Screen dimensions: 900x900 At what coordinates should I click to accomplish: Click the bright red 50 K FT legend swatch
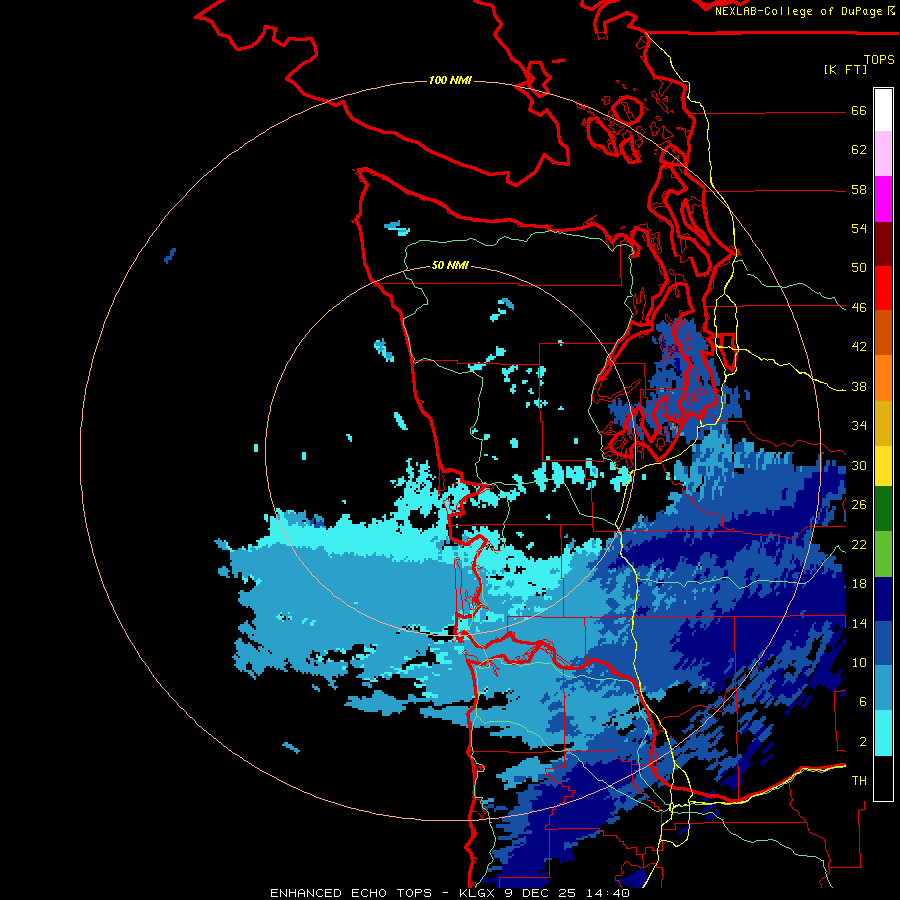pos(883,288)
